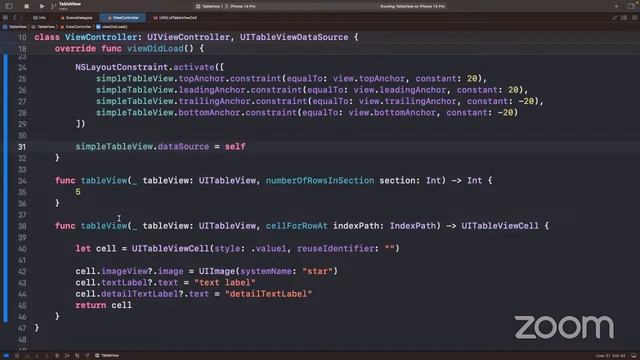Screen dimensions: 640x360
Task: Click the return cell statement
Action: click(103, 305)
